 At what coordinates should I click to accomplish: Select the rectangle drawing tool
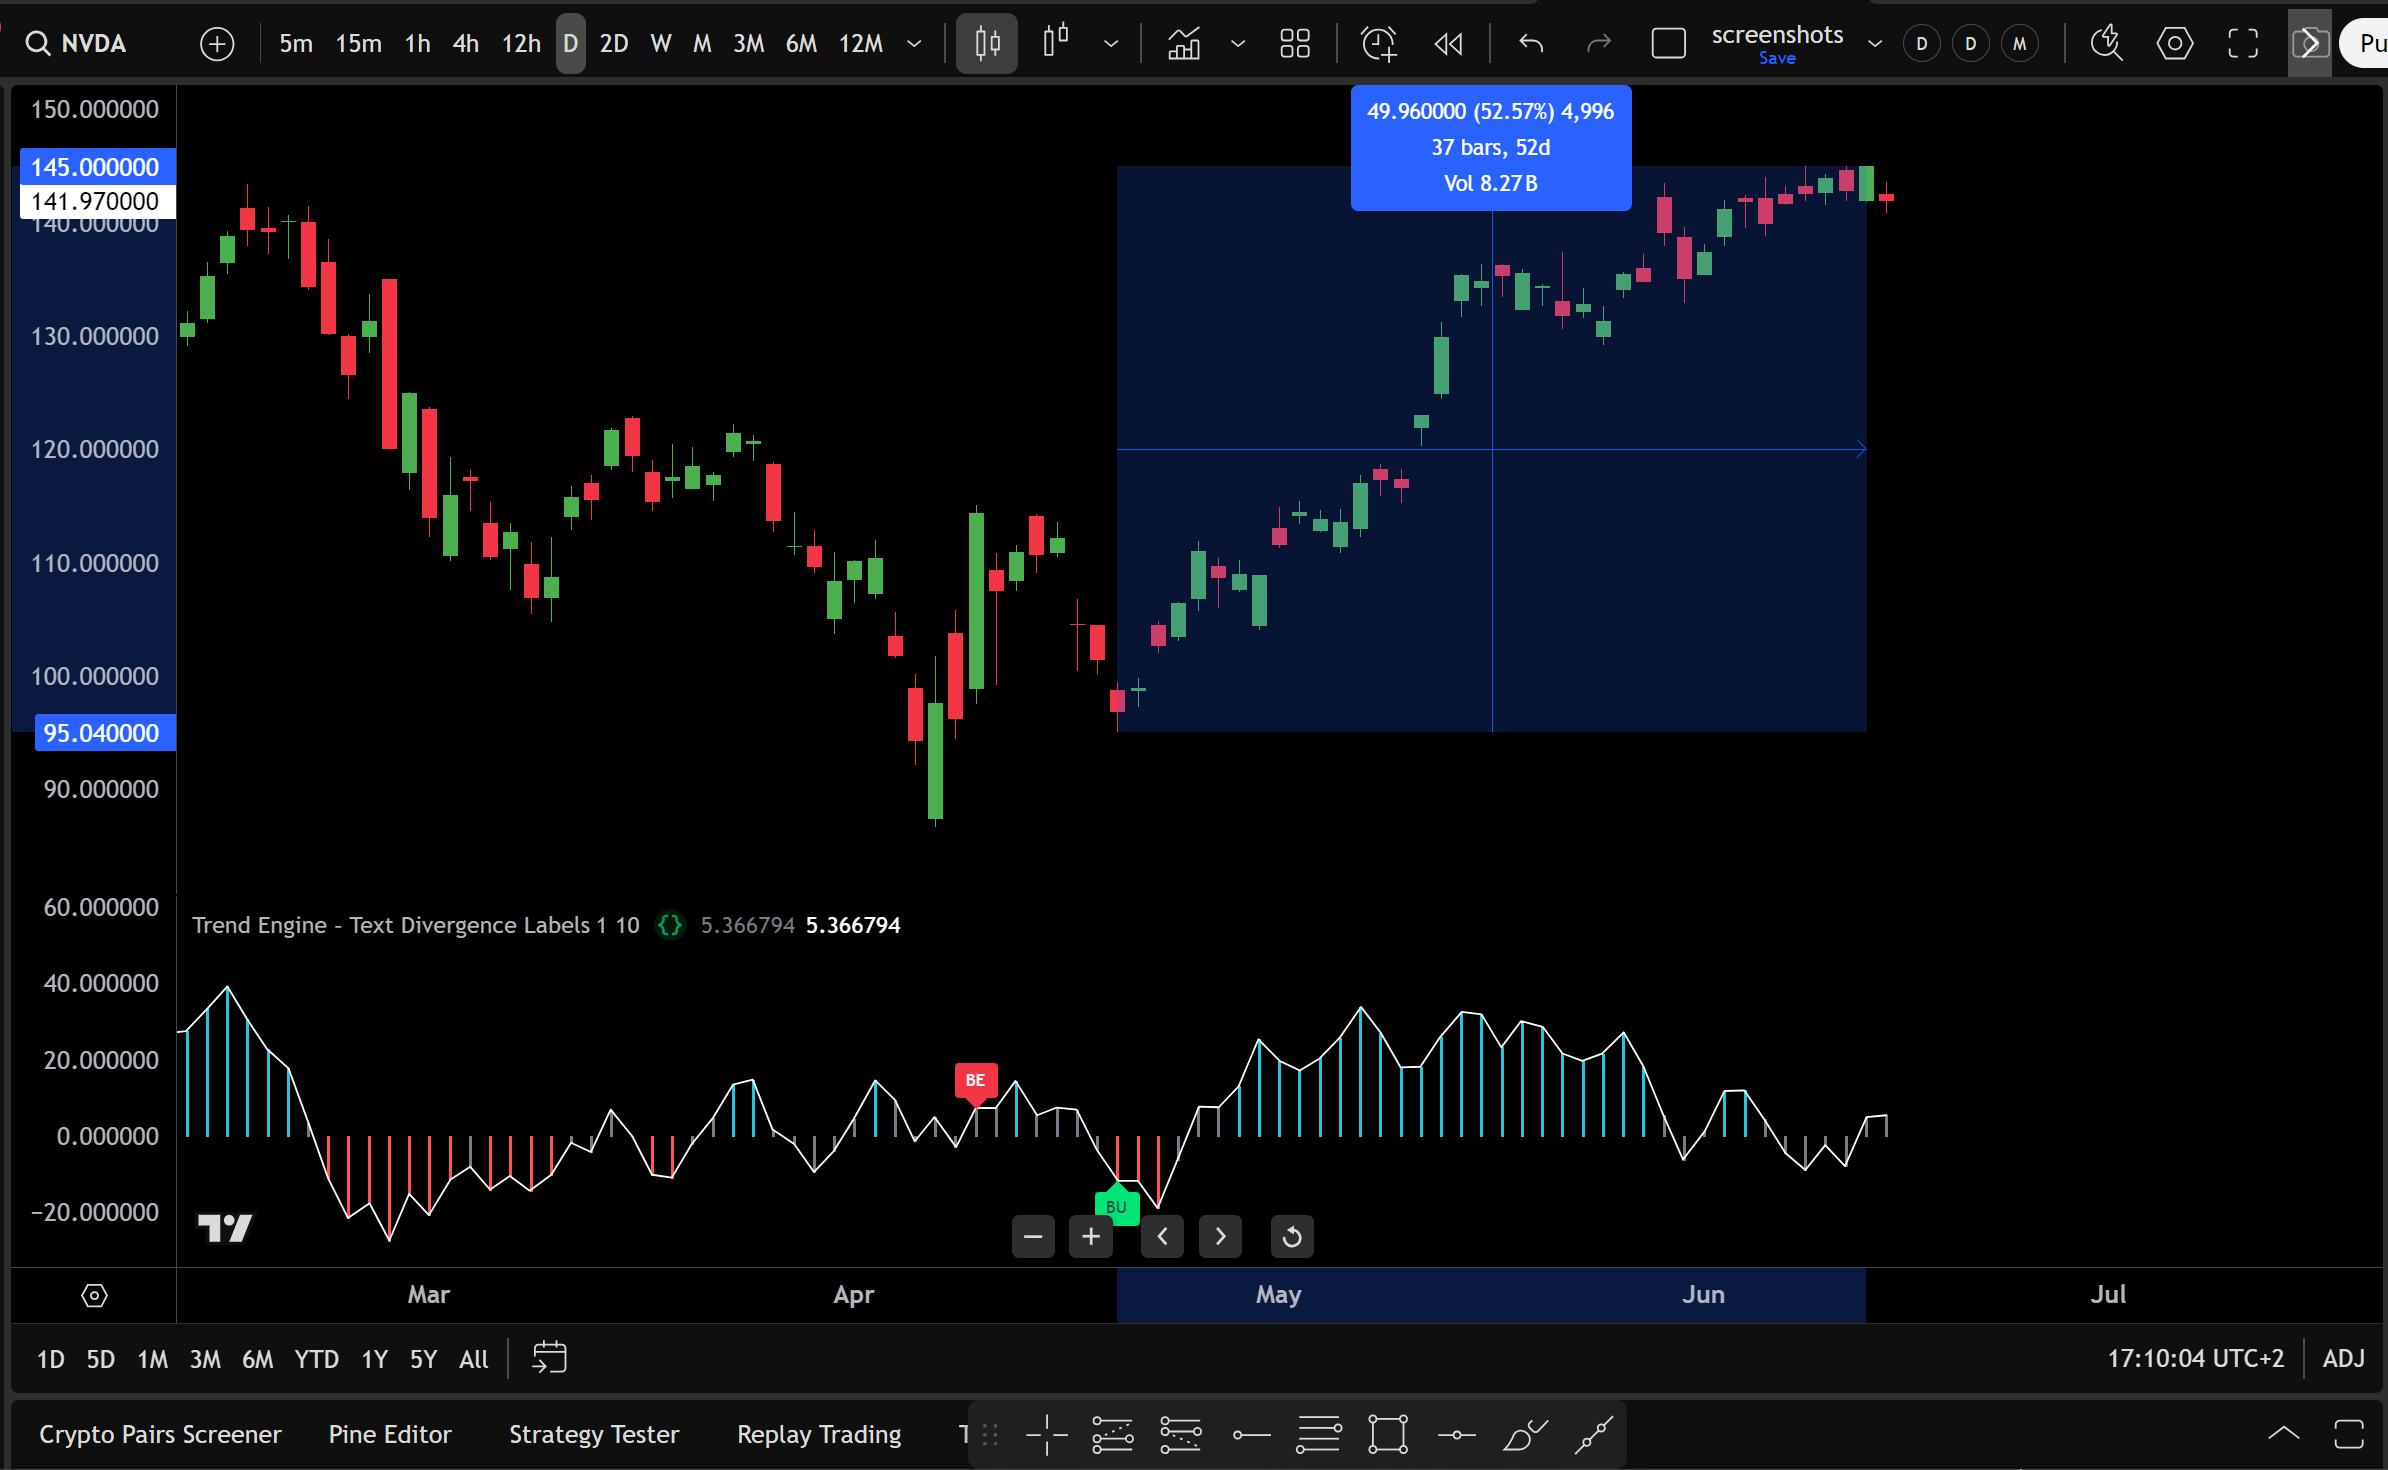point(1388,1435)
